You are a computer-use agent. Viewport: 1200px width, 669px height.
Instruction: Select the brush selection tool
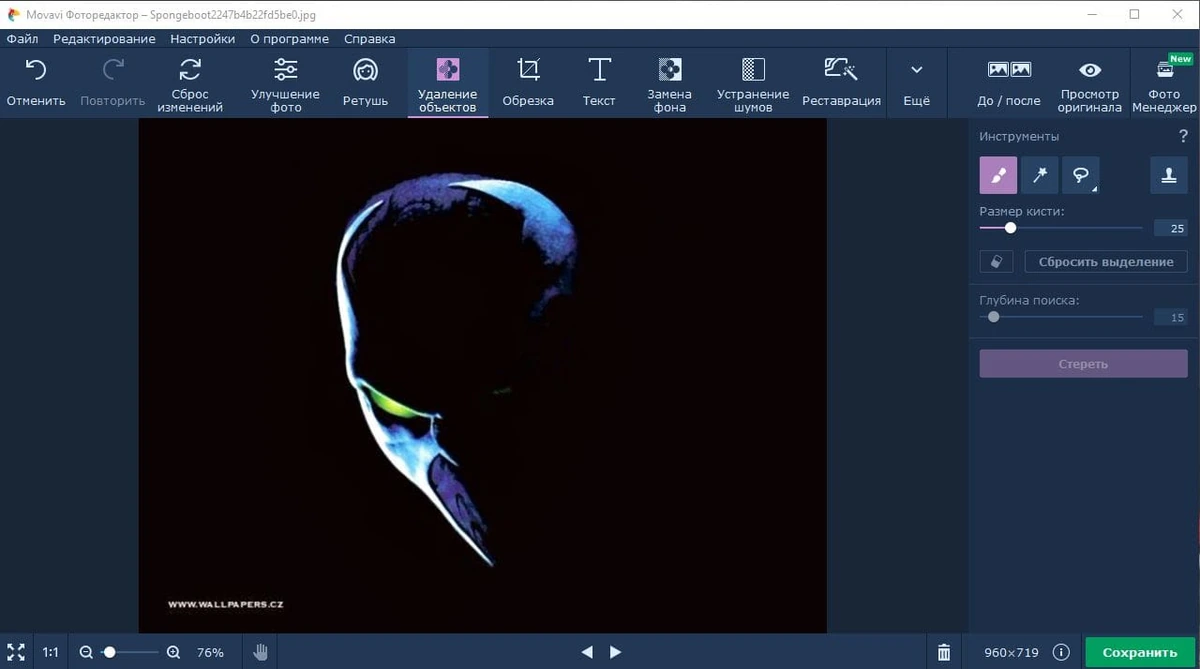click(x=998, y=175)
